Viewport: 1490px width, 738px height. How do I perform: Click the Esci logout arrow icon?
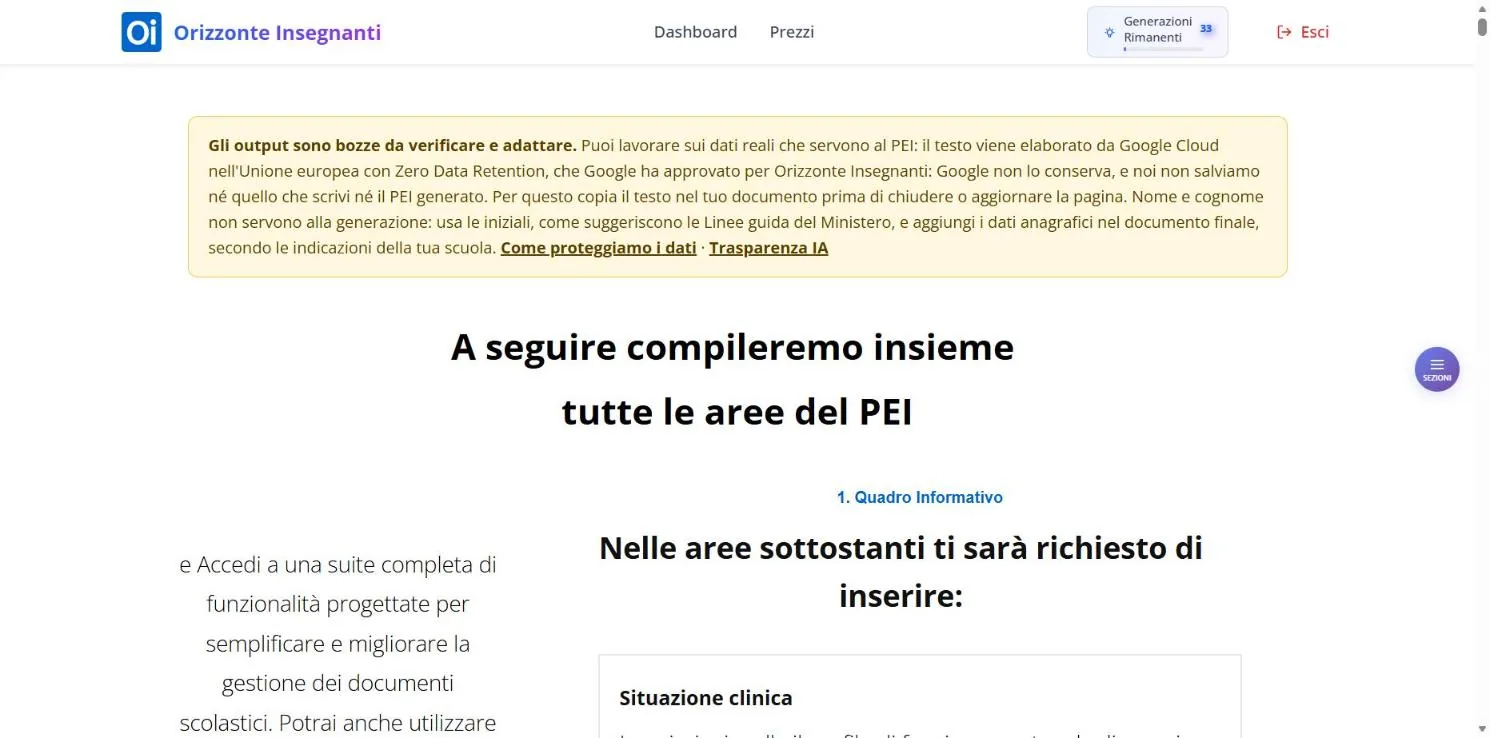[x=1285, y=32]
